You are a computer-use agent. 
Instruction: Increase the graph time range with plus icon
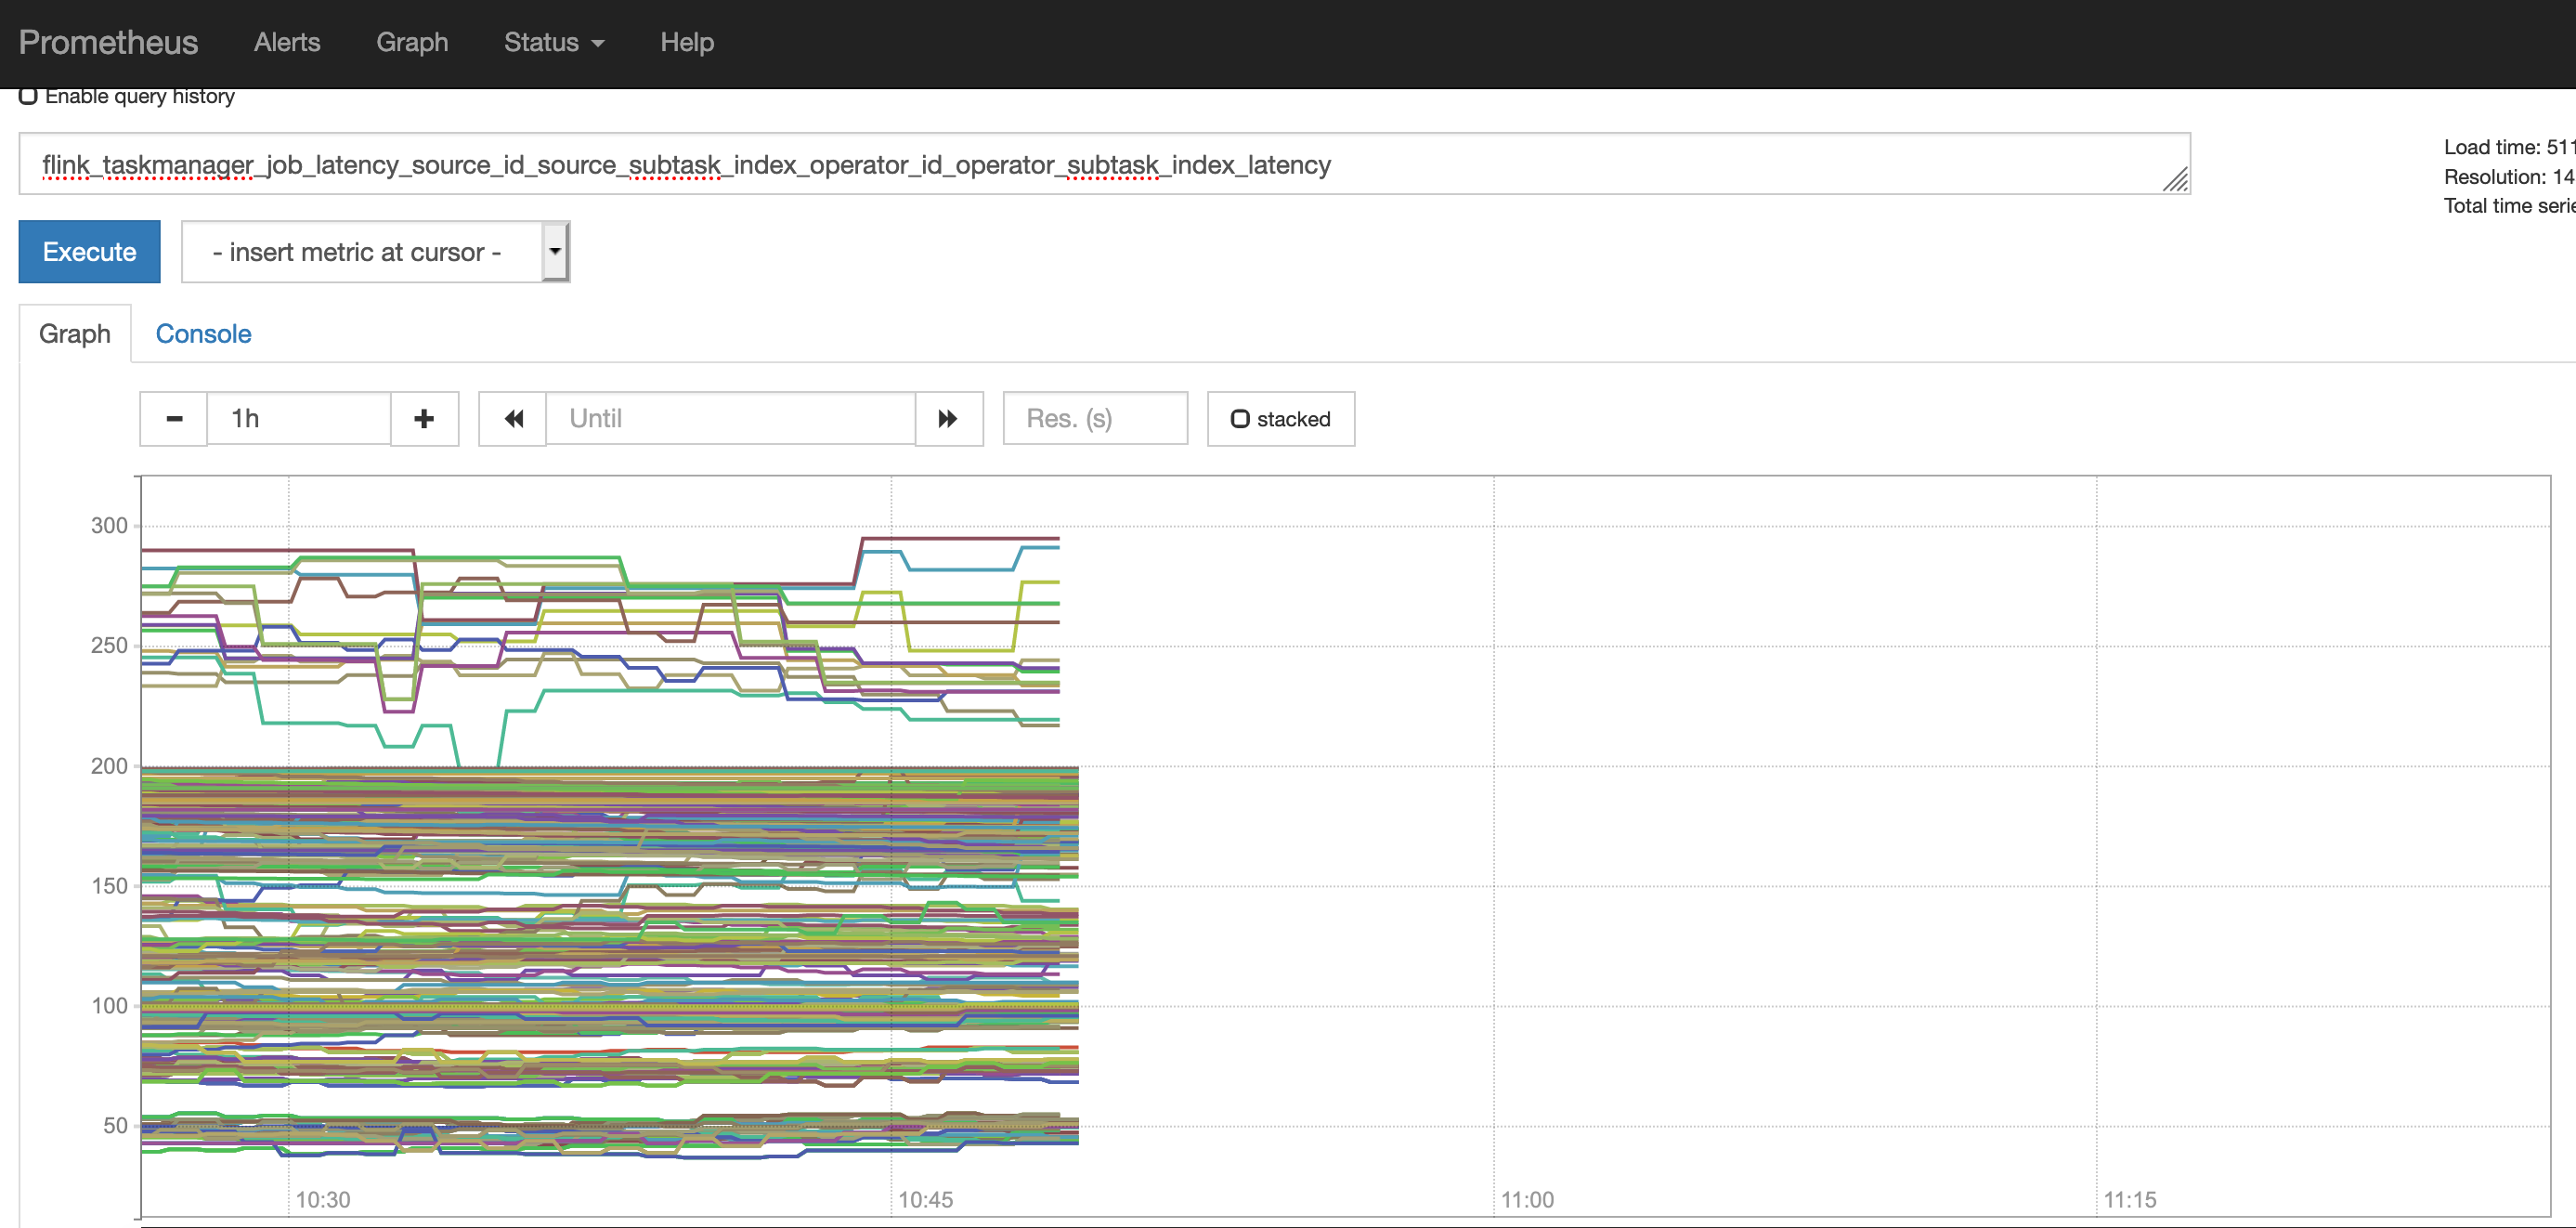pos(424,419)
